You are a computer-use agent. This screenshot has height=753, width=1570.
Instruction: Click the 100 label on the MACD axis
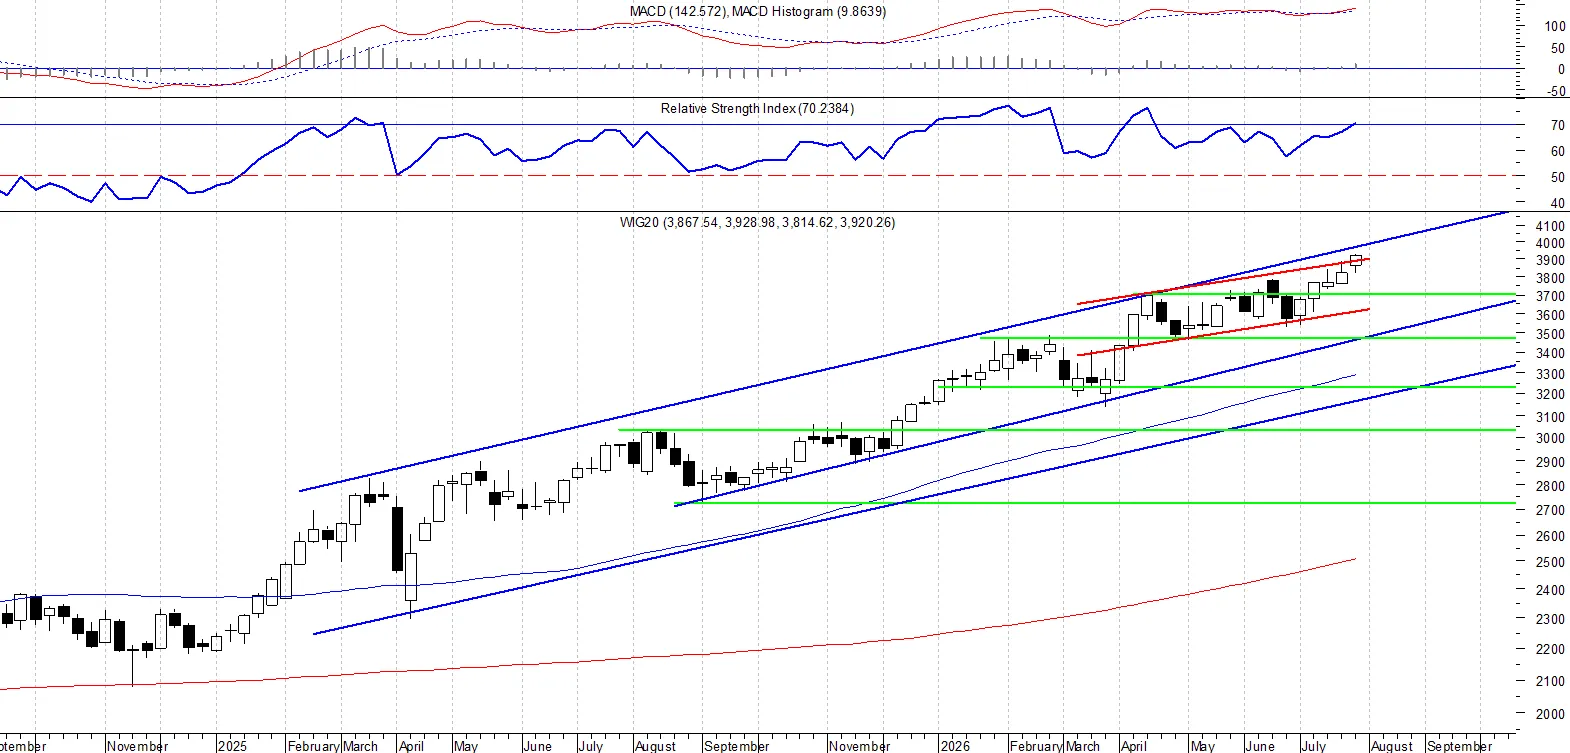pos(1555,27)
